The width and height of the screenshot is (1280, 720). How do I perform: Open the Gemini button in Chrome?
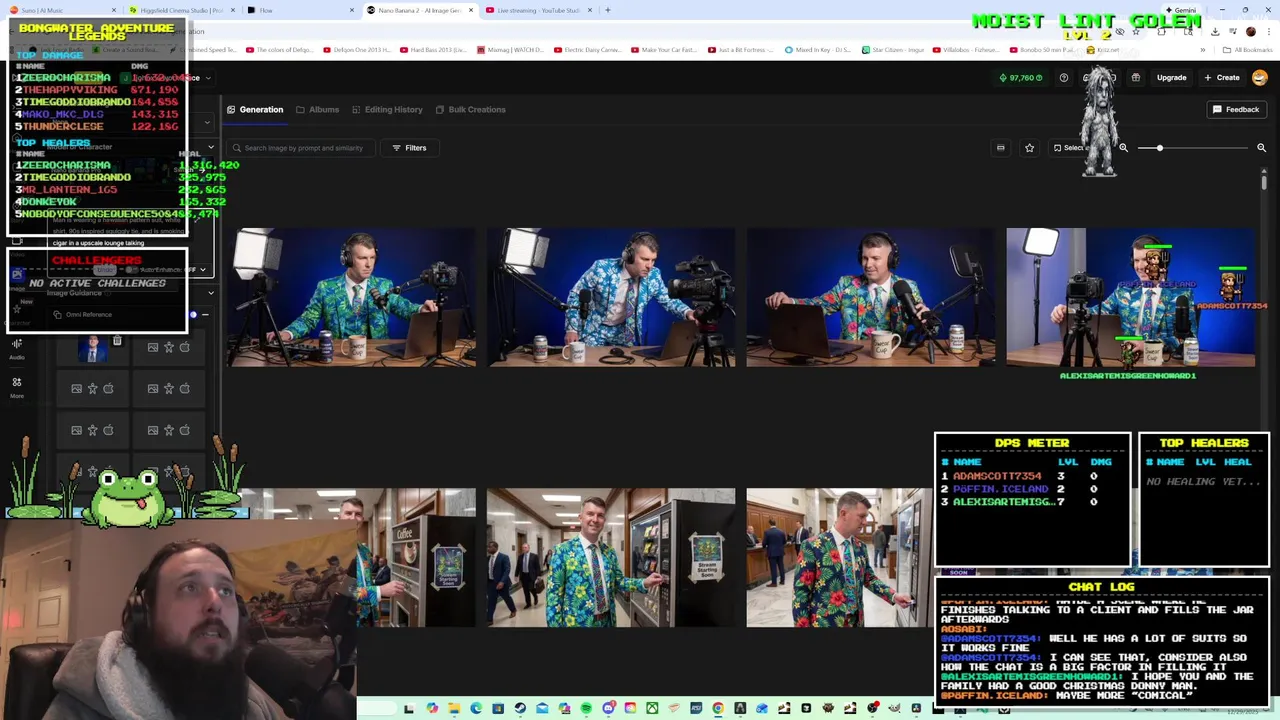click(1179, 10)
